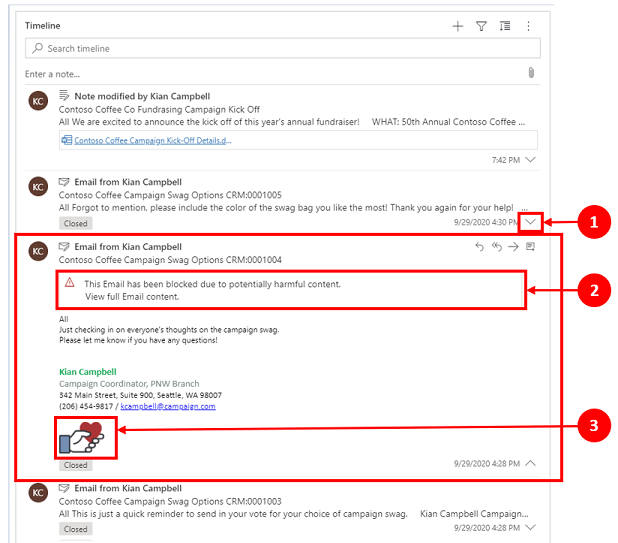Click the Reply arrow icon on email CRM:0001004
The height and width of the screenshot is (543, 618).
click(x=479, y=247)
